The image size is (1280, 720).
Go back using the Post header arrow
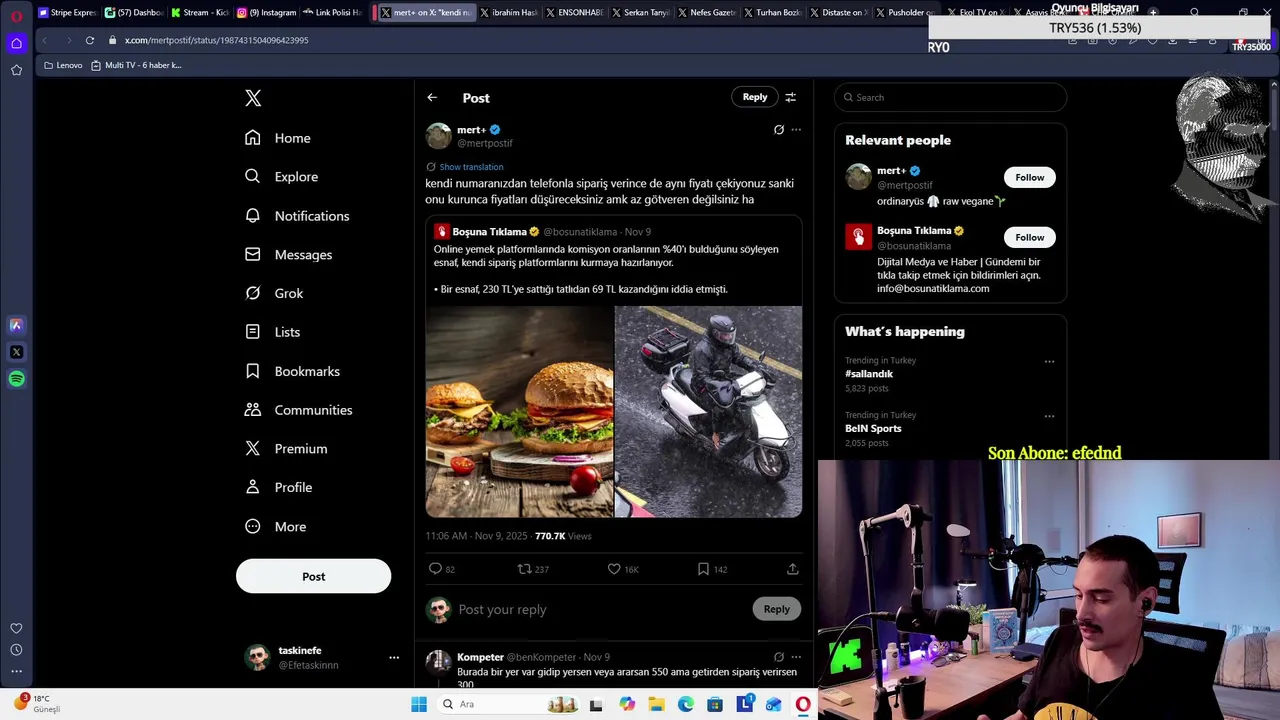point(432,97)
